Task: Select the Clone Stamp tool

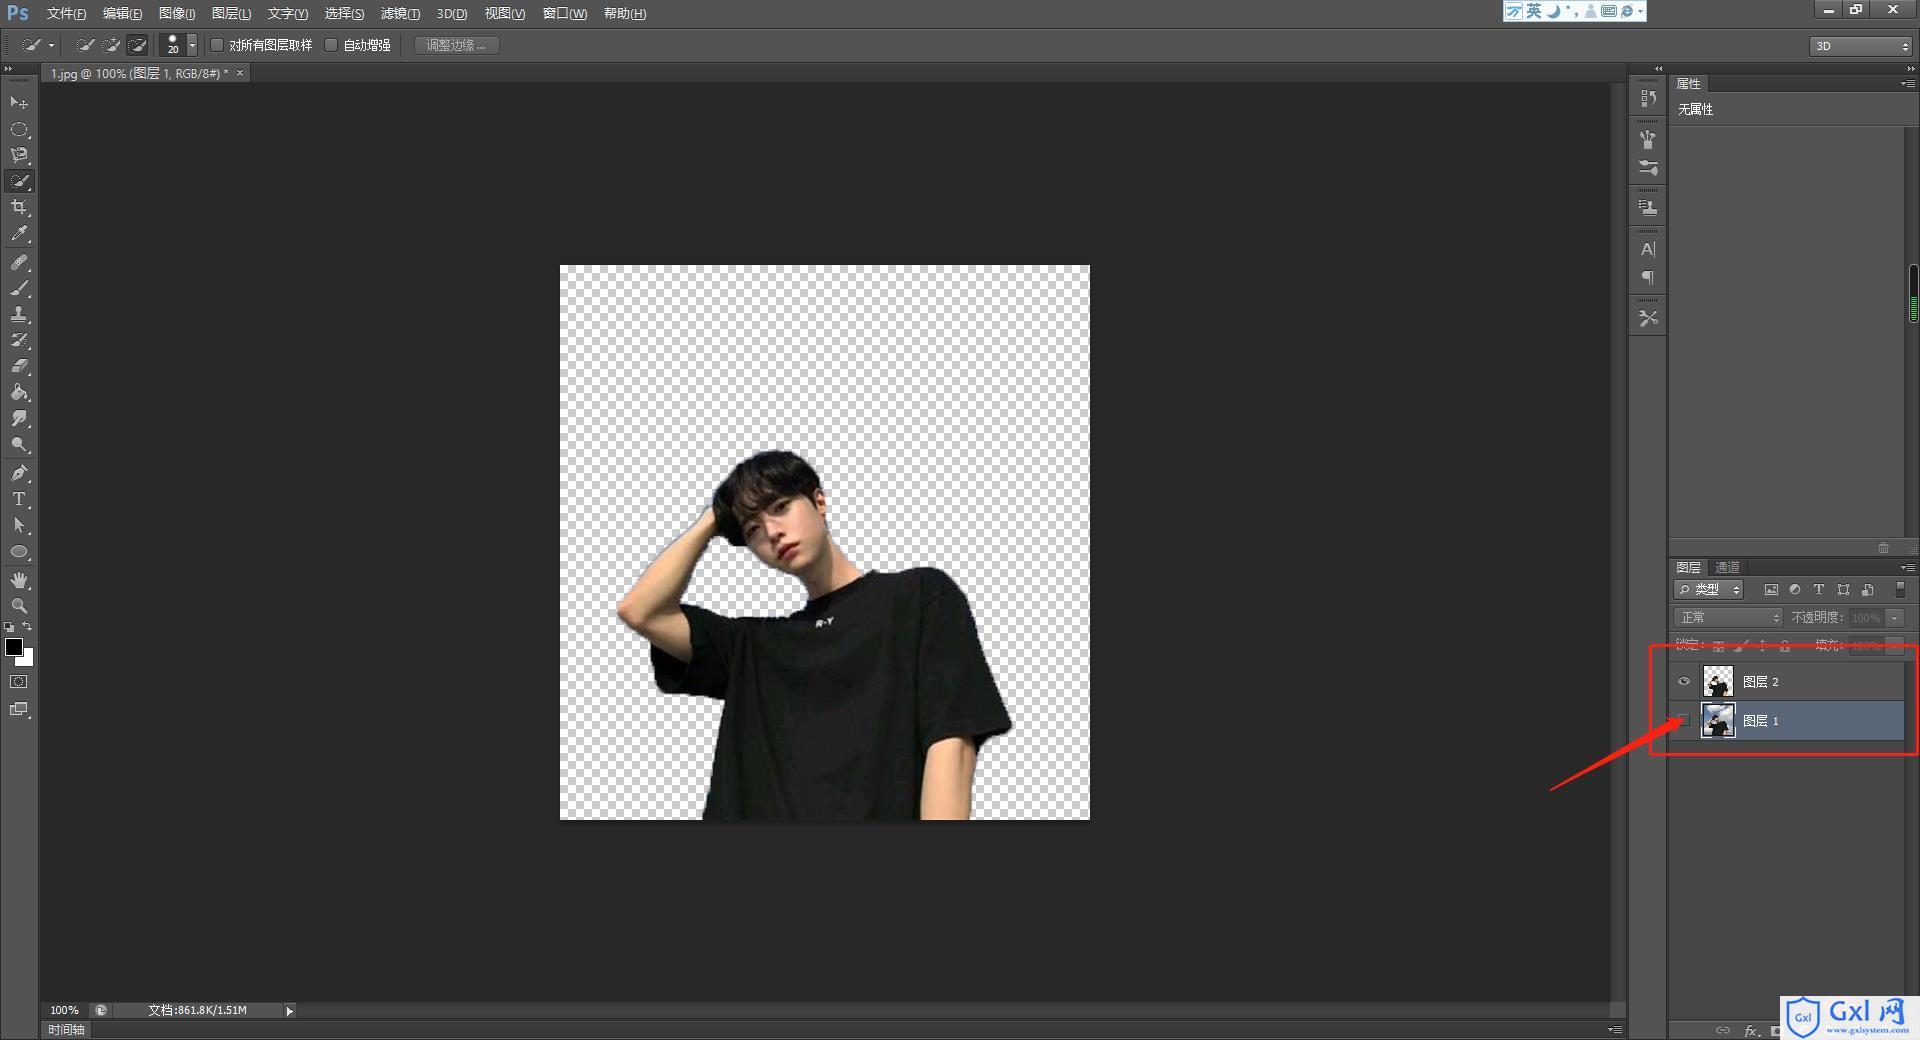Action: pos(19,314)
